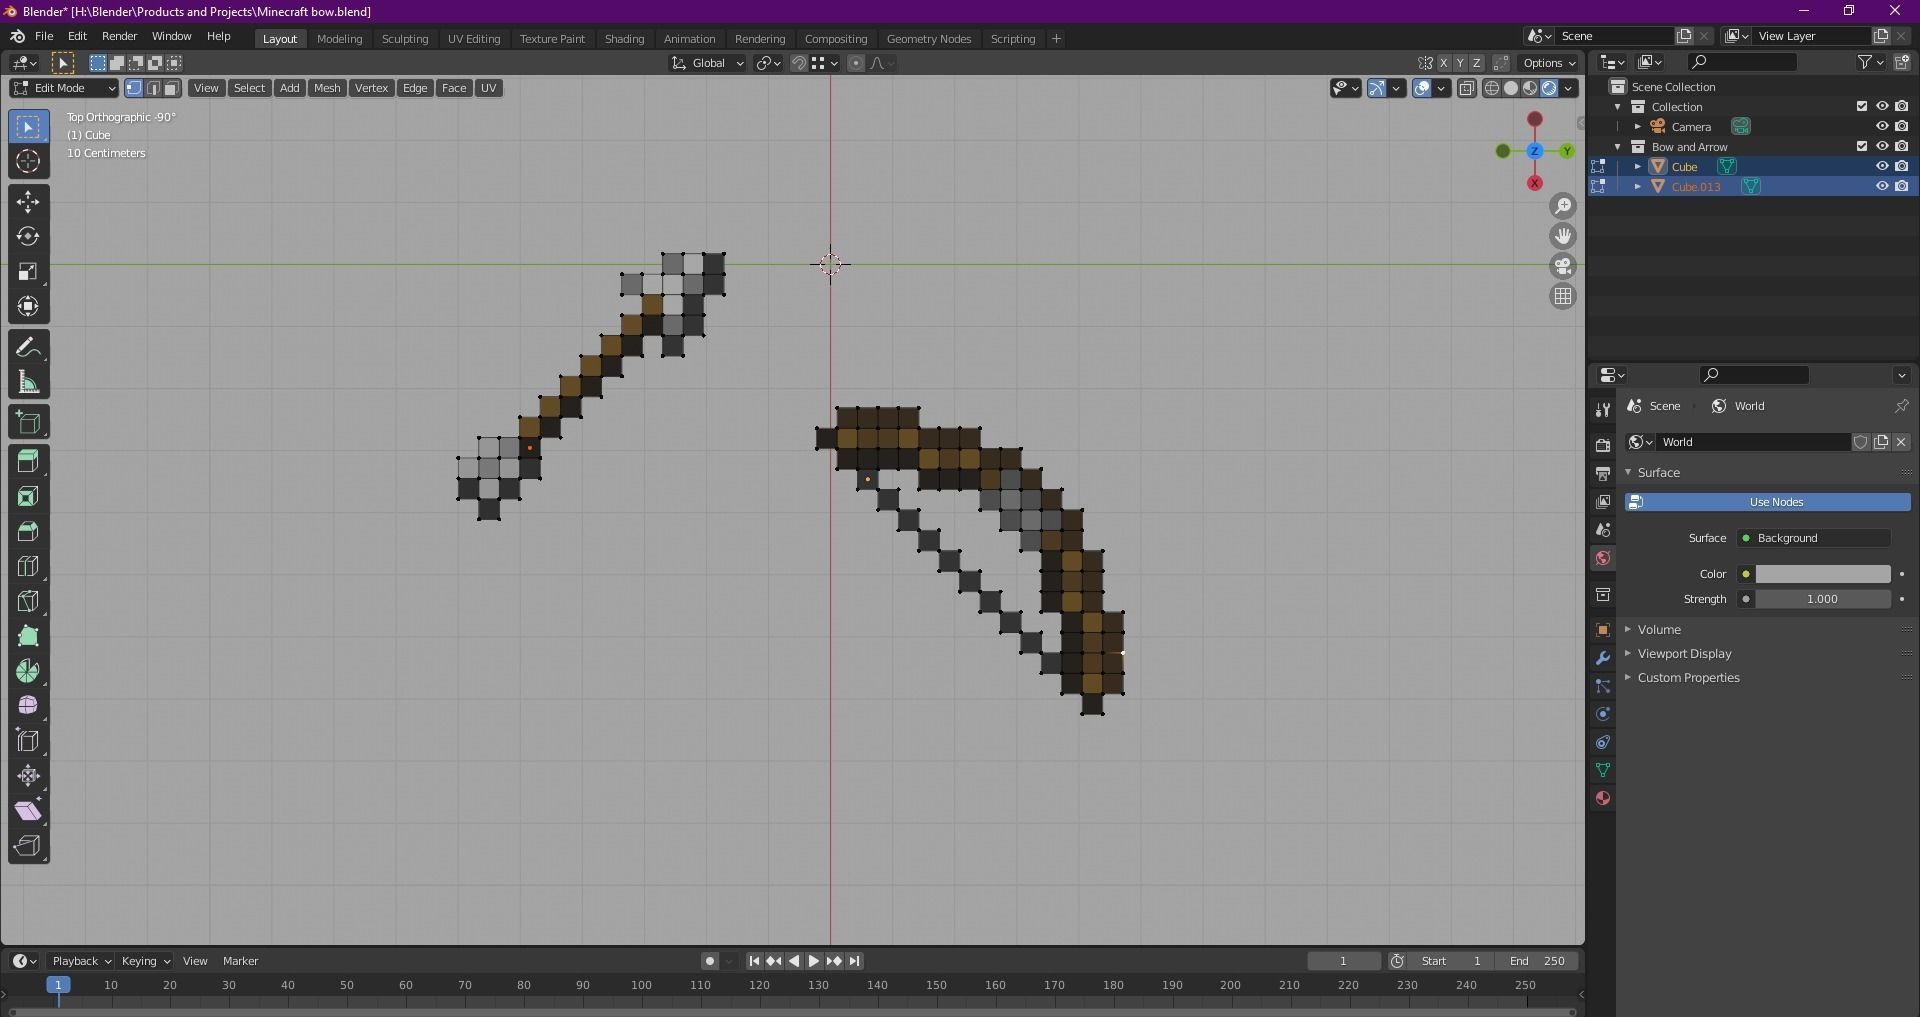Activate the Scale tool

(x=28, y=272)
